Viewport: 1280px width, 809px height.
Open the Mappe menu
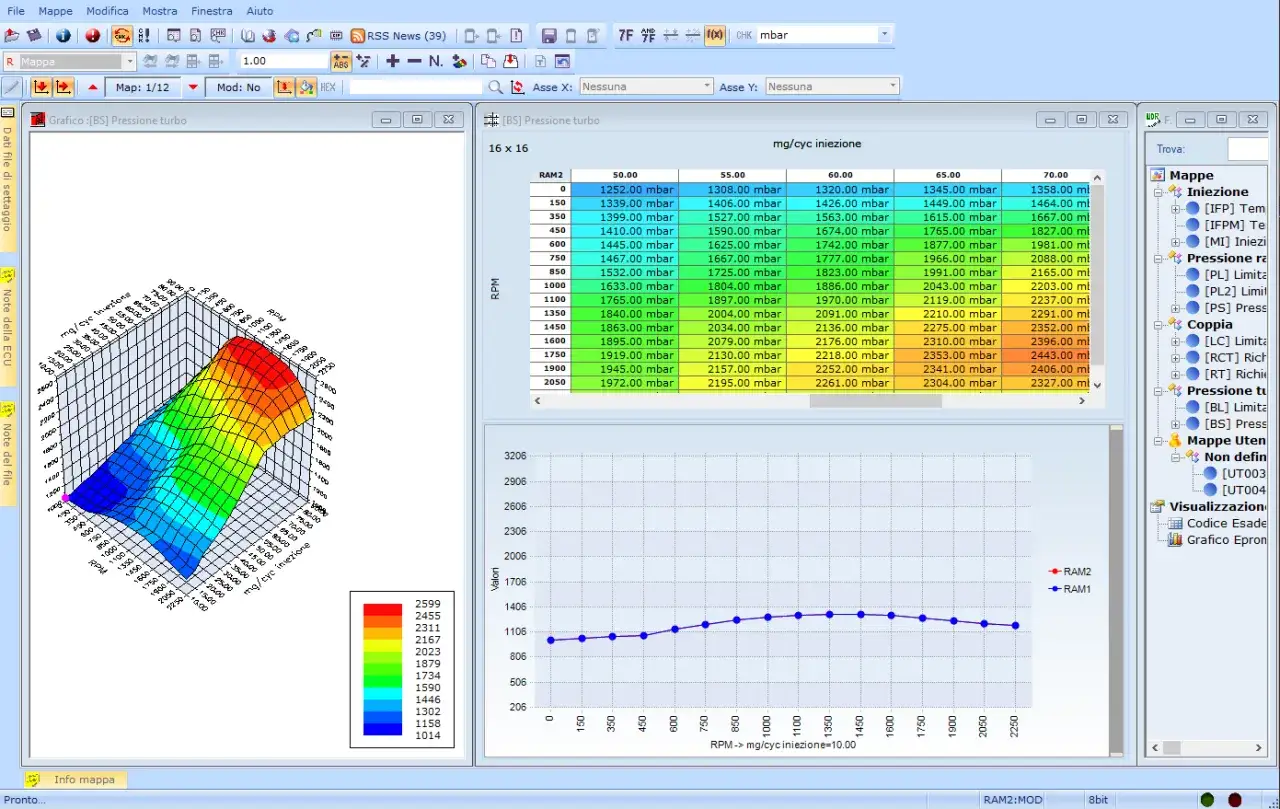click(x=55, y=11)
